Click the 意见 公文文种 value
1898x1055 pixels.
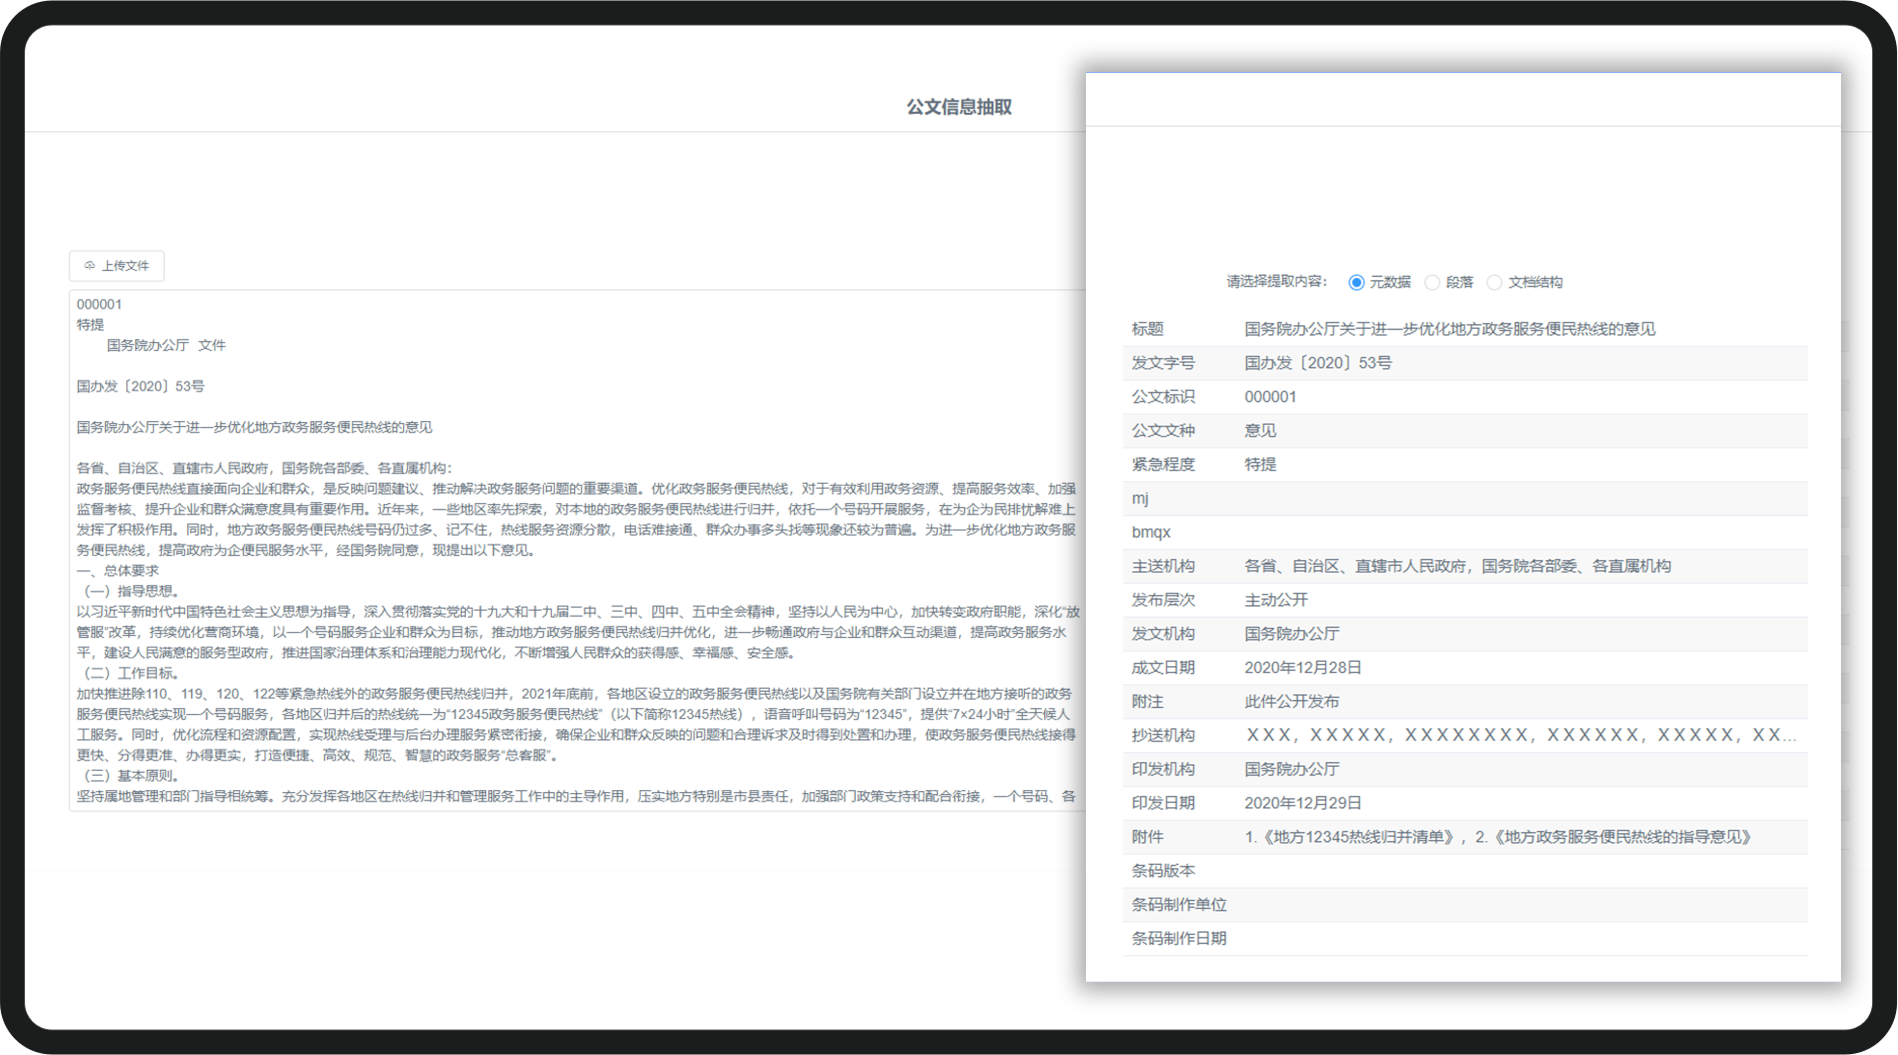pyautogui.click(x=1260, y=431)
